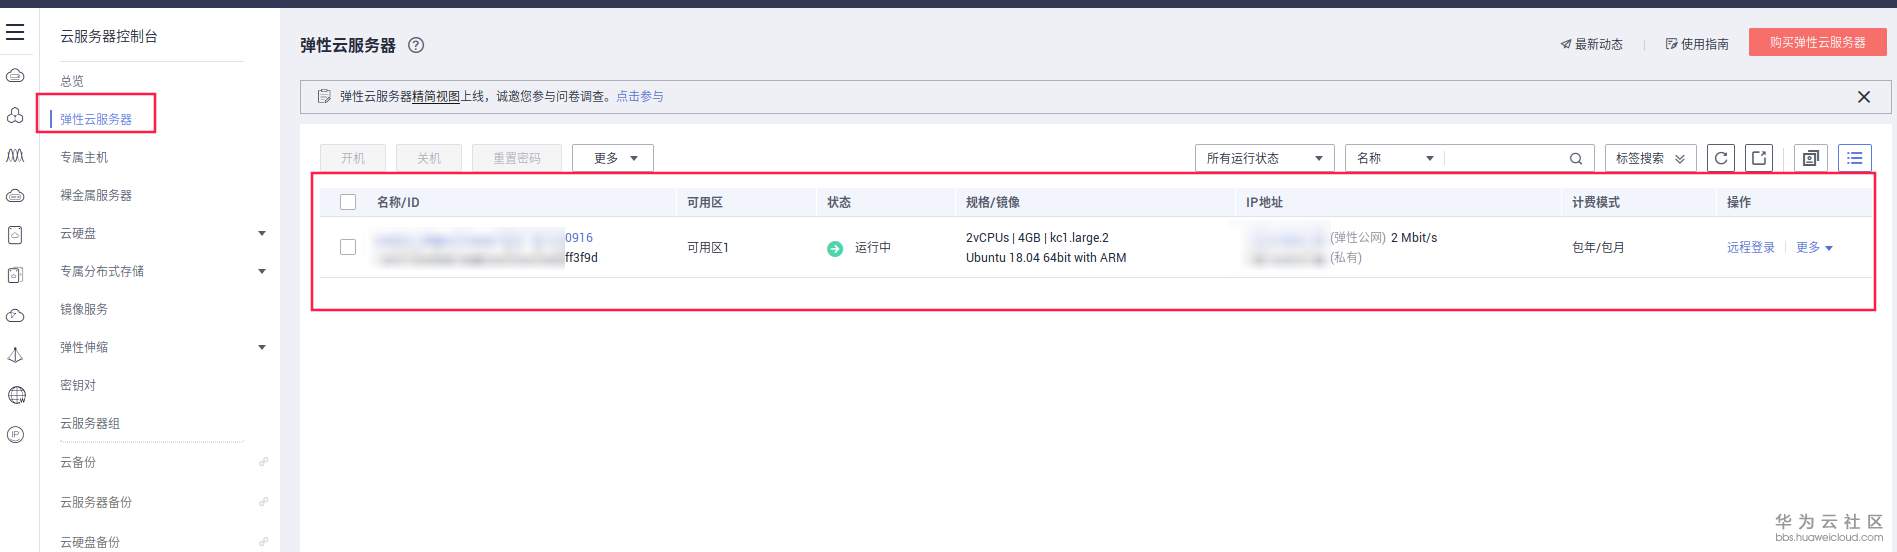Viewport: 1897px width, 552px height.
Task: Click the three-circle cluster icon in left strip
Action: [x=15, y=115]
